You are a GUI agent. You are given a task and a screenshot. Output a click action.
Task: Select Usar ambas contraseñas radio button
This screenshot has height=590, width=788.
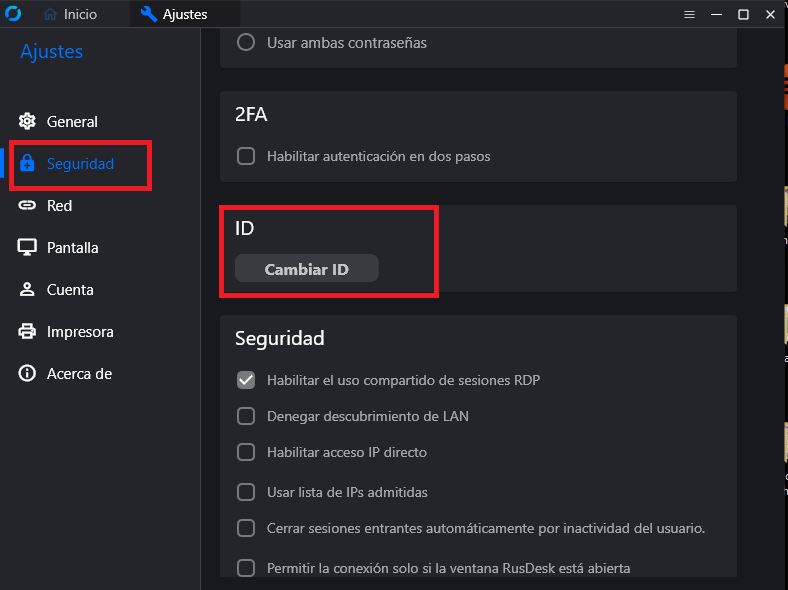(x=246, y=42)
